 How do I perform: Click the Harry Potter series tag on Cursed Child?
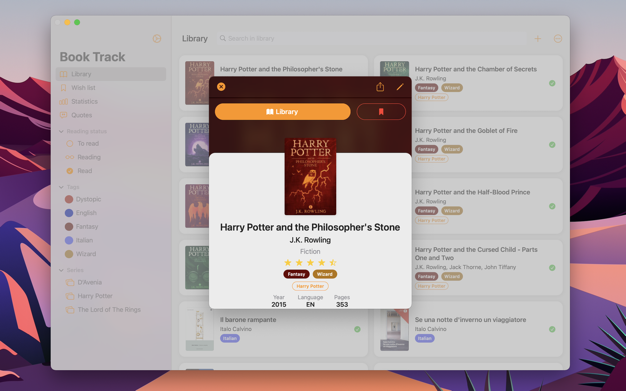432,286
